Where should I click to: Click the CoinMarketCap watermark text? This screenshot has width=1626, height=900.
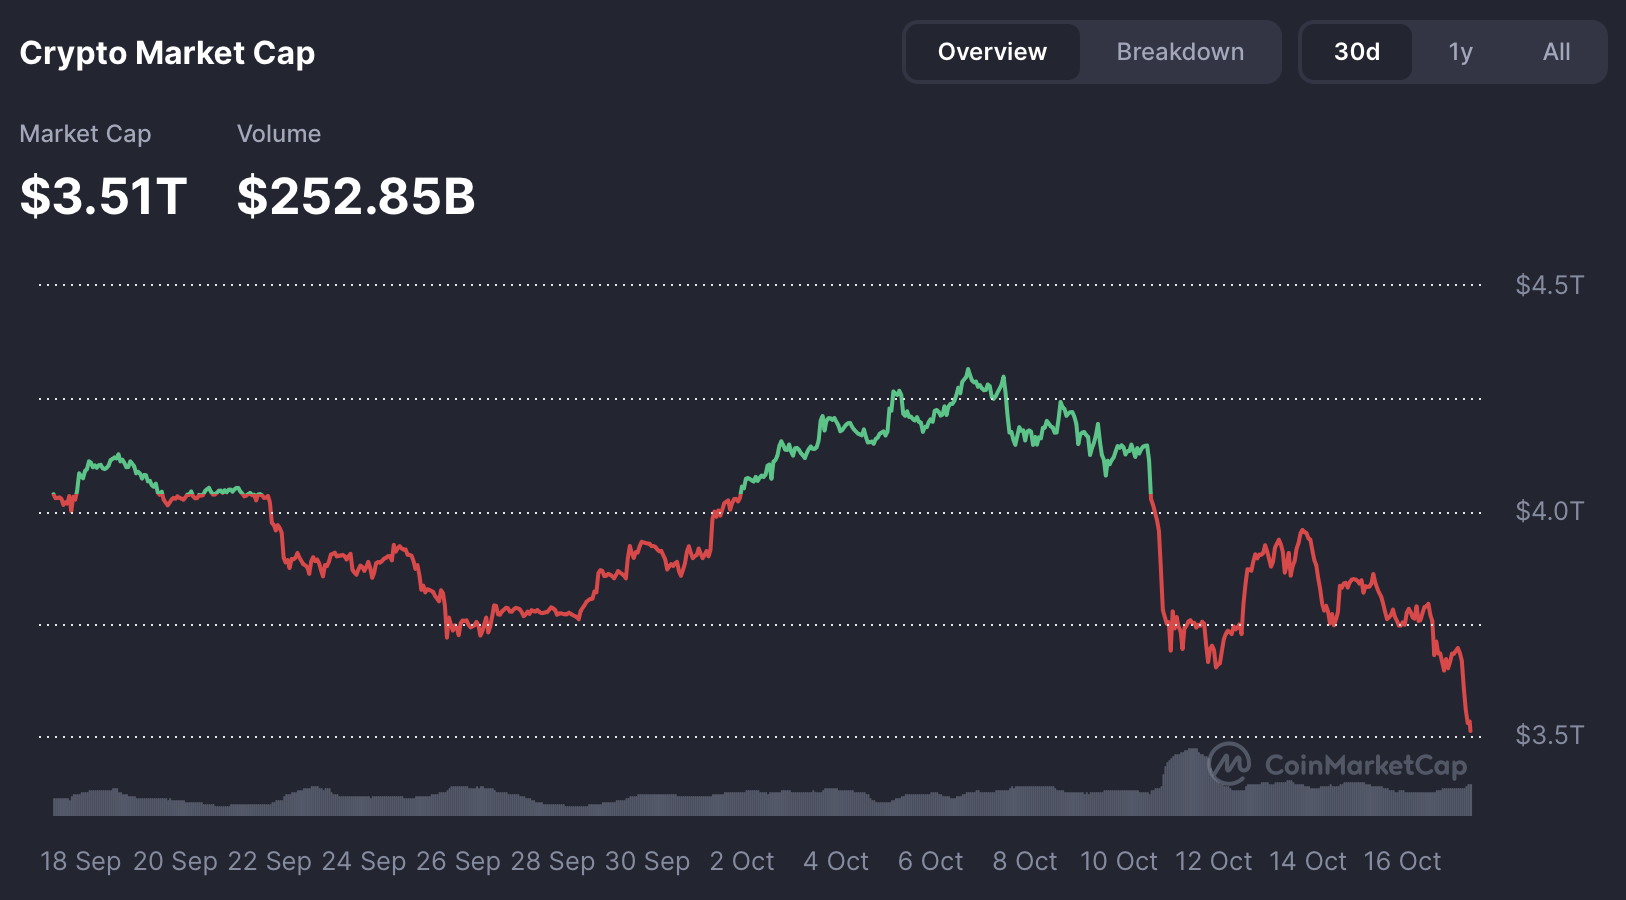[1365, 766]
